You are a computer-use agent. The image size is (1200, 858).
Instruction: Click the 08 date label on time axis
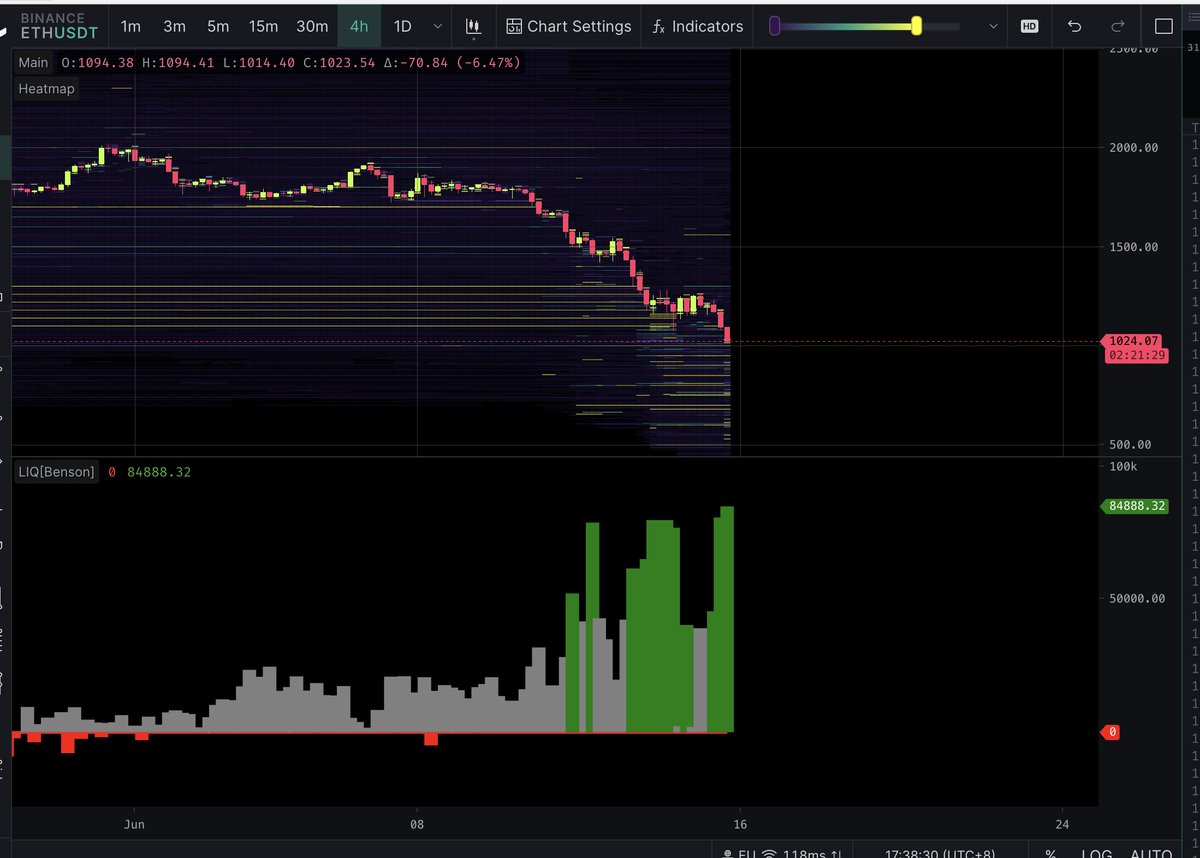417,825
